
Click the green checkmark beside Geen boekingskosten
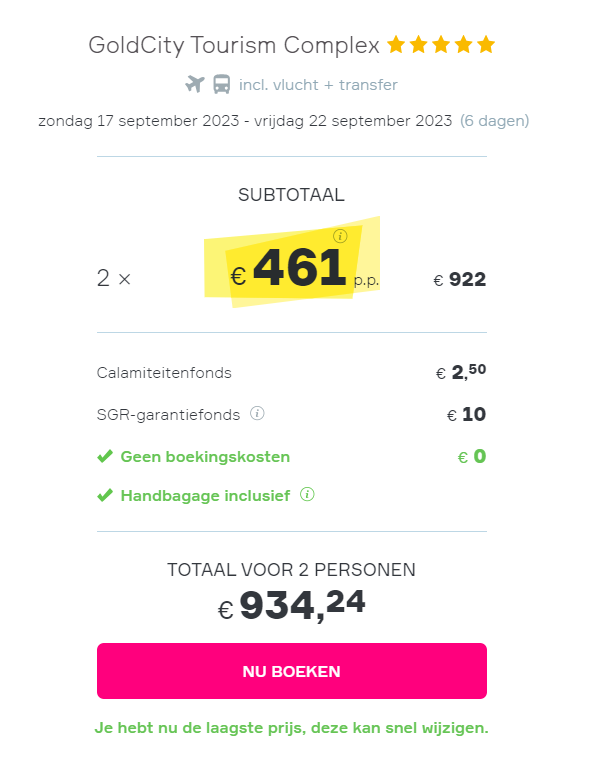coord(105,456)
